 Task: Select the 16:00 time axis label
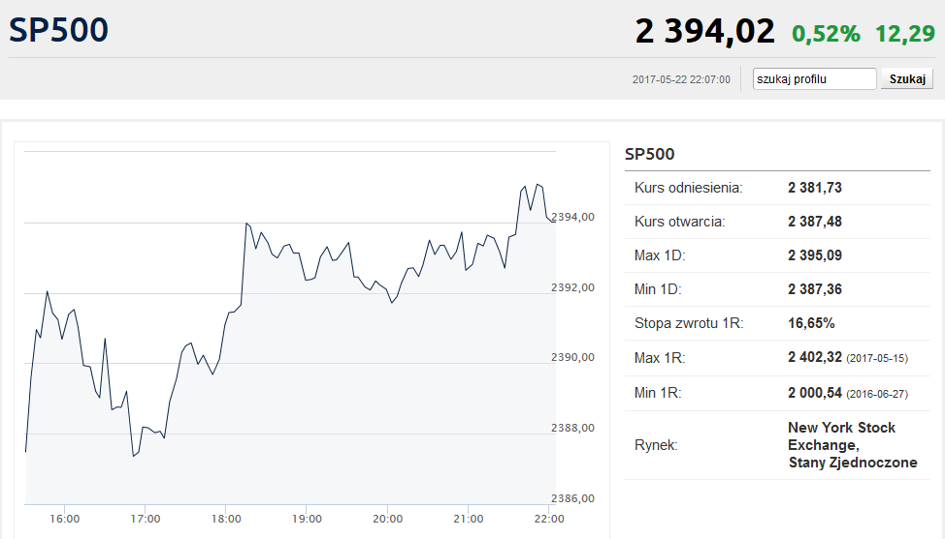(x=64, y=519)
